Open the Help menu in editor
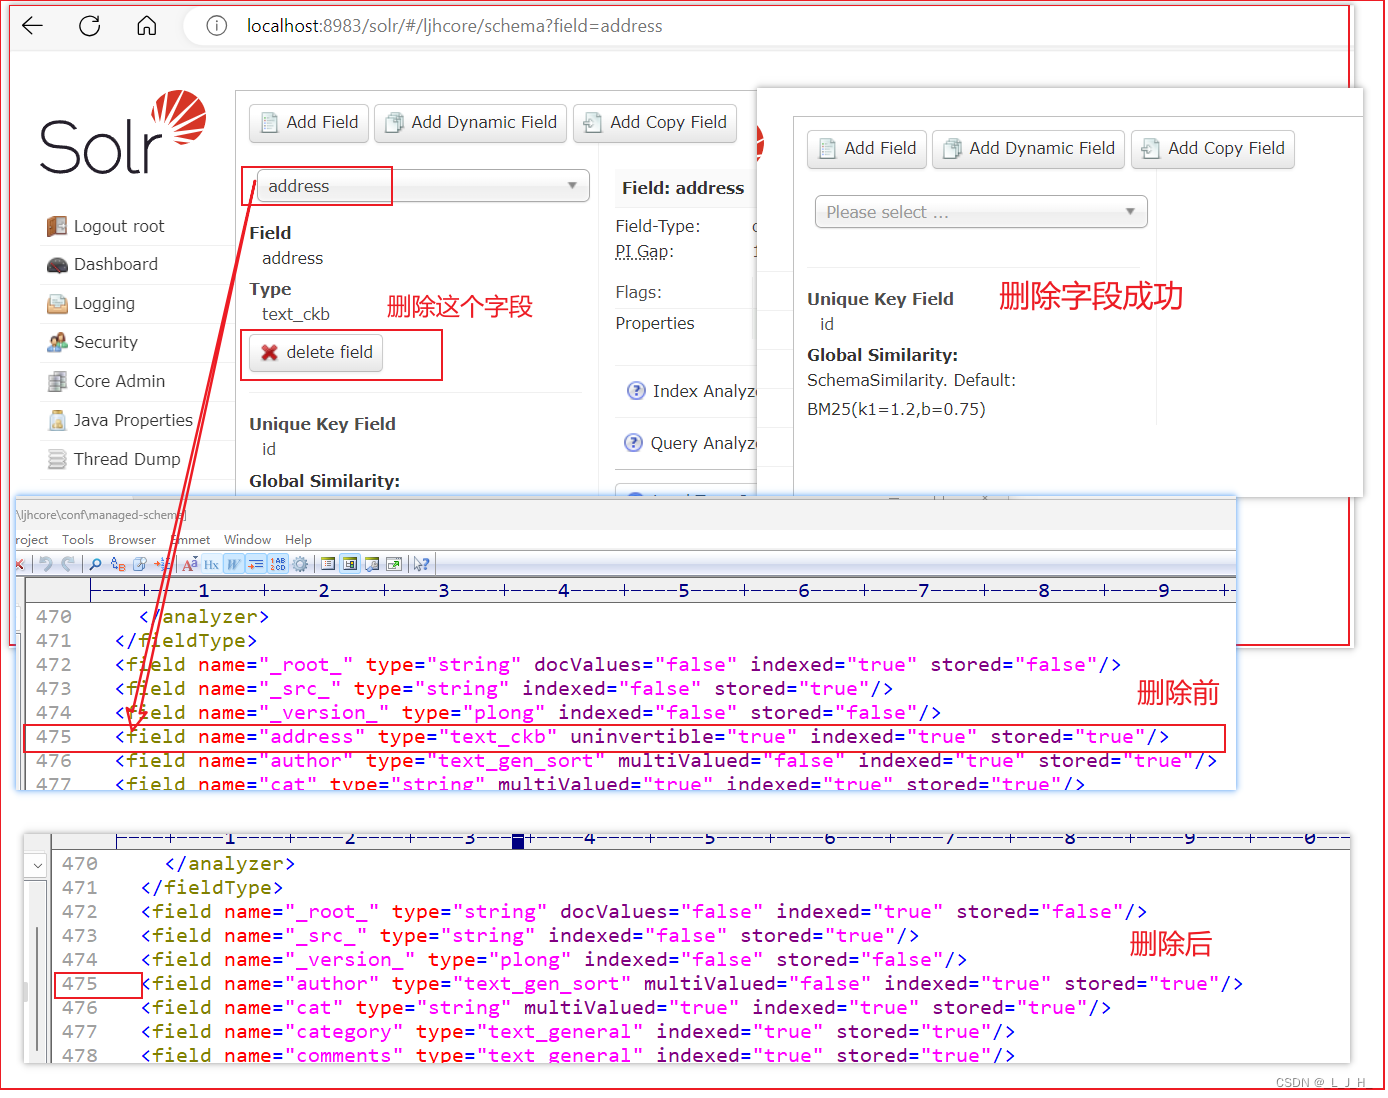The height and width of the screenshot is (1098, 1388). 298,539
